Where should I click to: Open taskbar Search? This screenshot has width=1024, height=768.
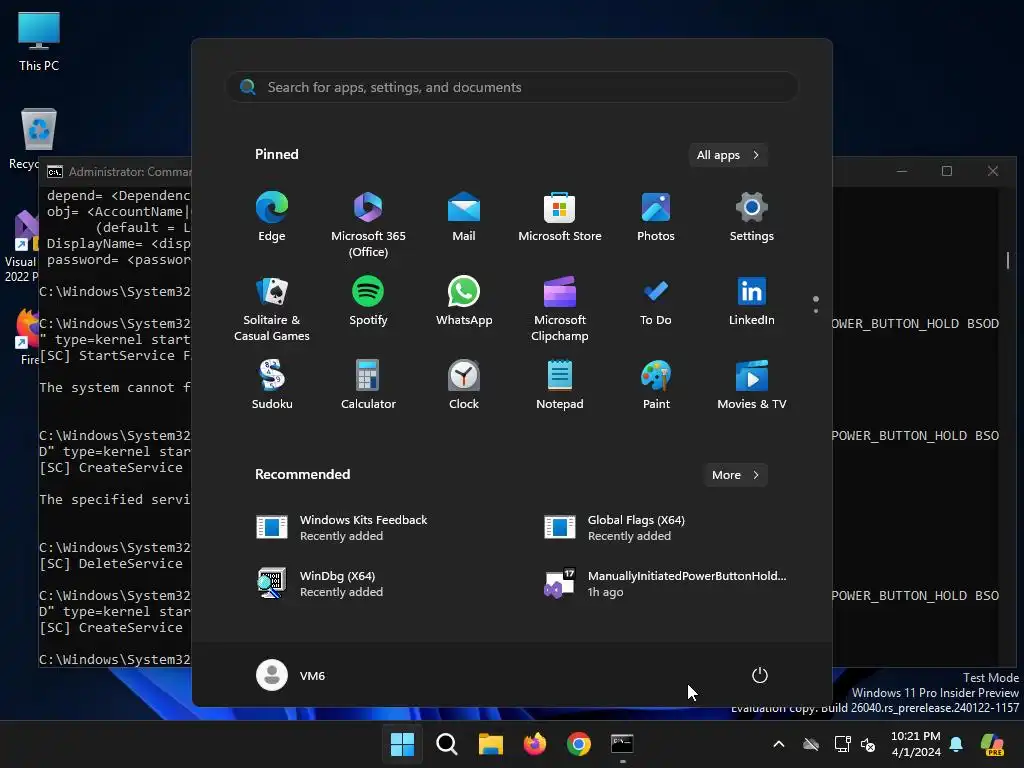(x=447, y=744)
